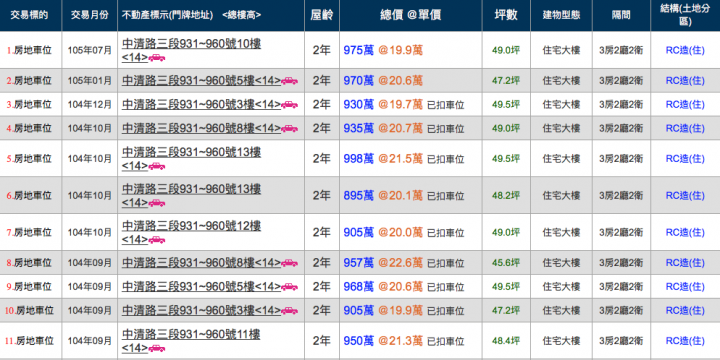Select the area value 48.4坪
The height and width of the screenshot is (360, 720).
coord(506,341)
